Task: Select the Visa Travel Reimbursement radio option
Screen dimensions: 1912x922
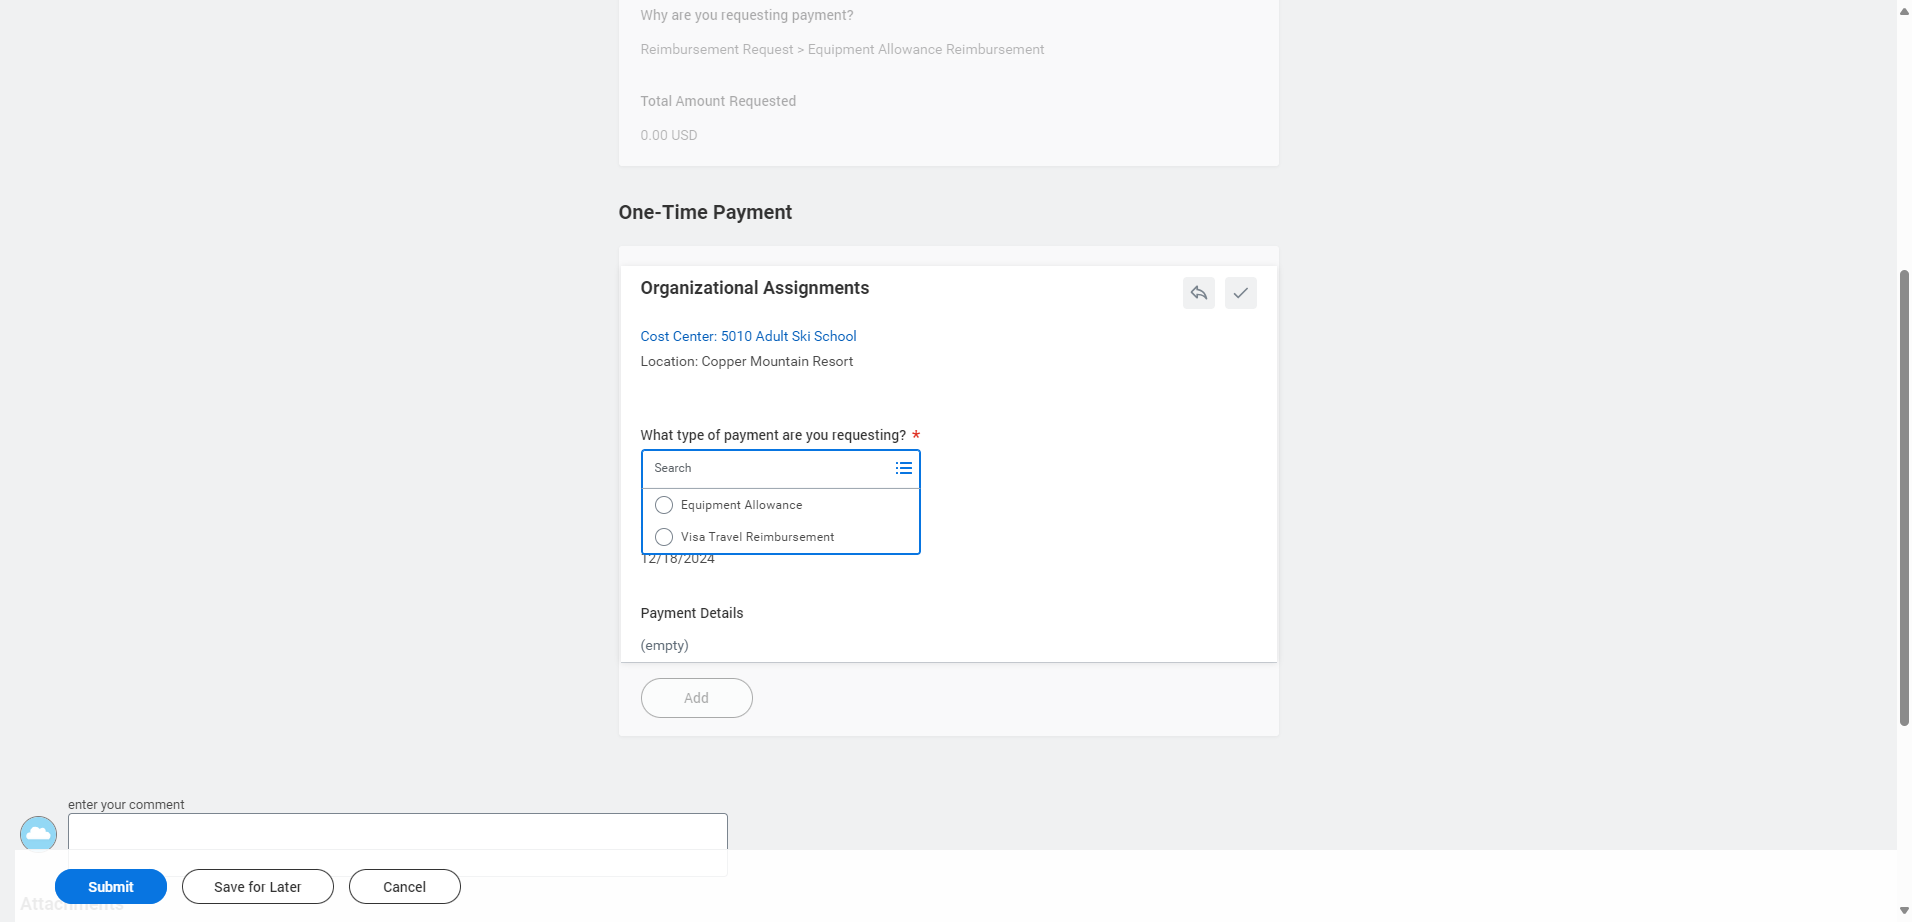Action: coord(664,537)
